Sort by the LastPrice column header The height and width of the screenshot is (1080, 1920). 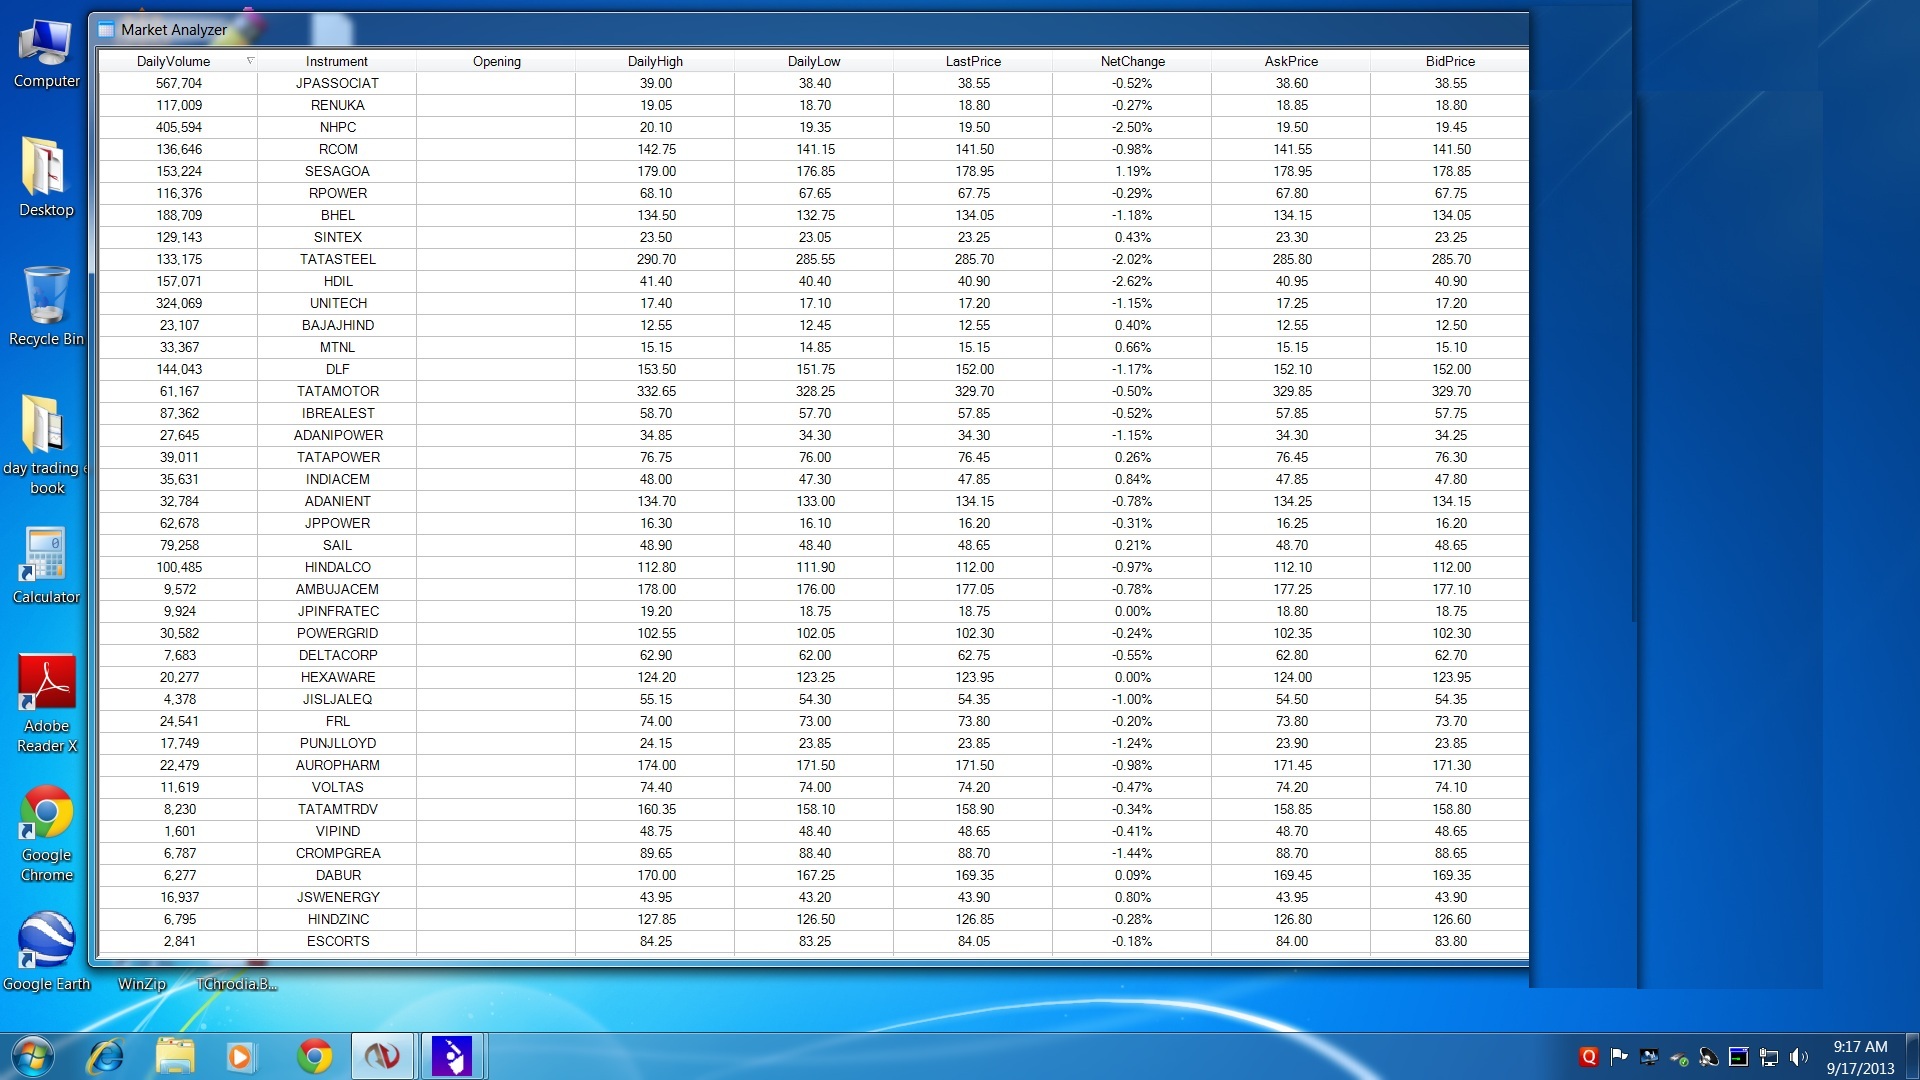(973, 61)
